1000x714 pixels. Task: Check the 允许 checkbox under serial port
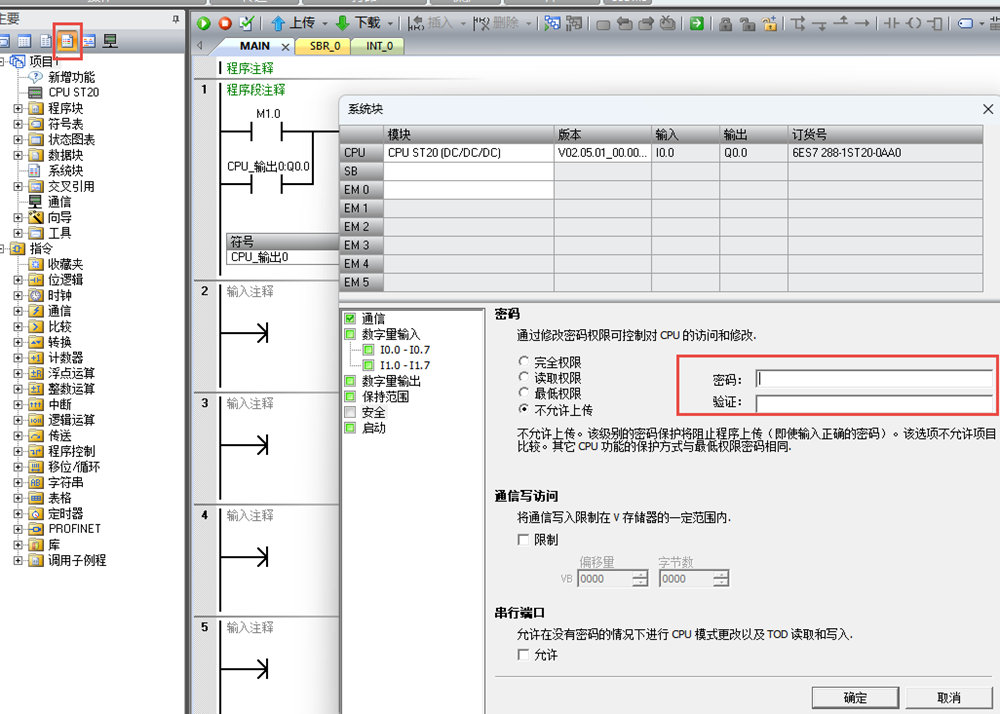[523, 655]
